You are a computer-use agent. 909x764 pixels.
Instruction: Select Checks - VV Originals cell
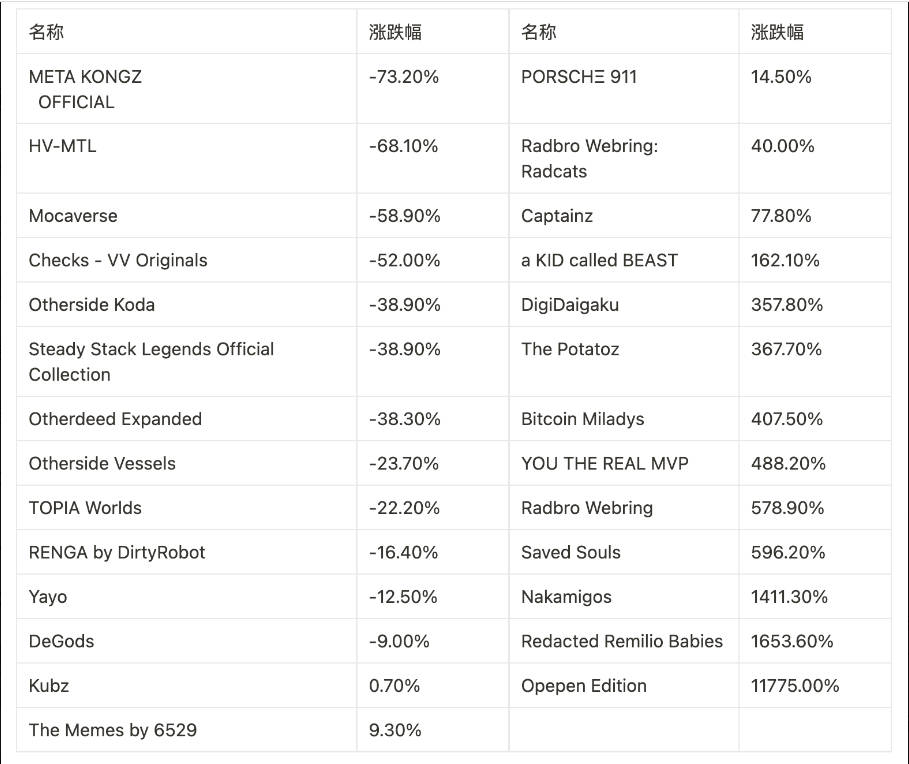118,260
